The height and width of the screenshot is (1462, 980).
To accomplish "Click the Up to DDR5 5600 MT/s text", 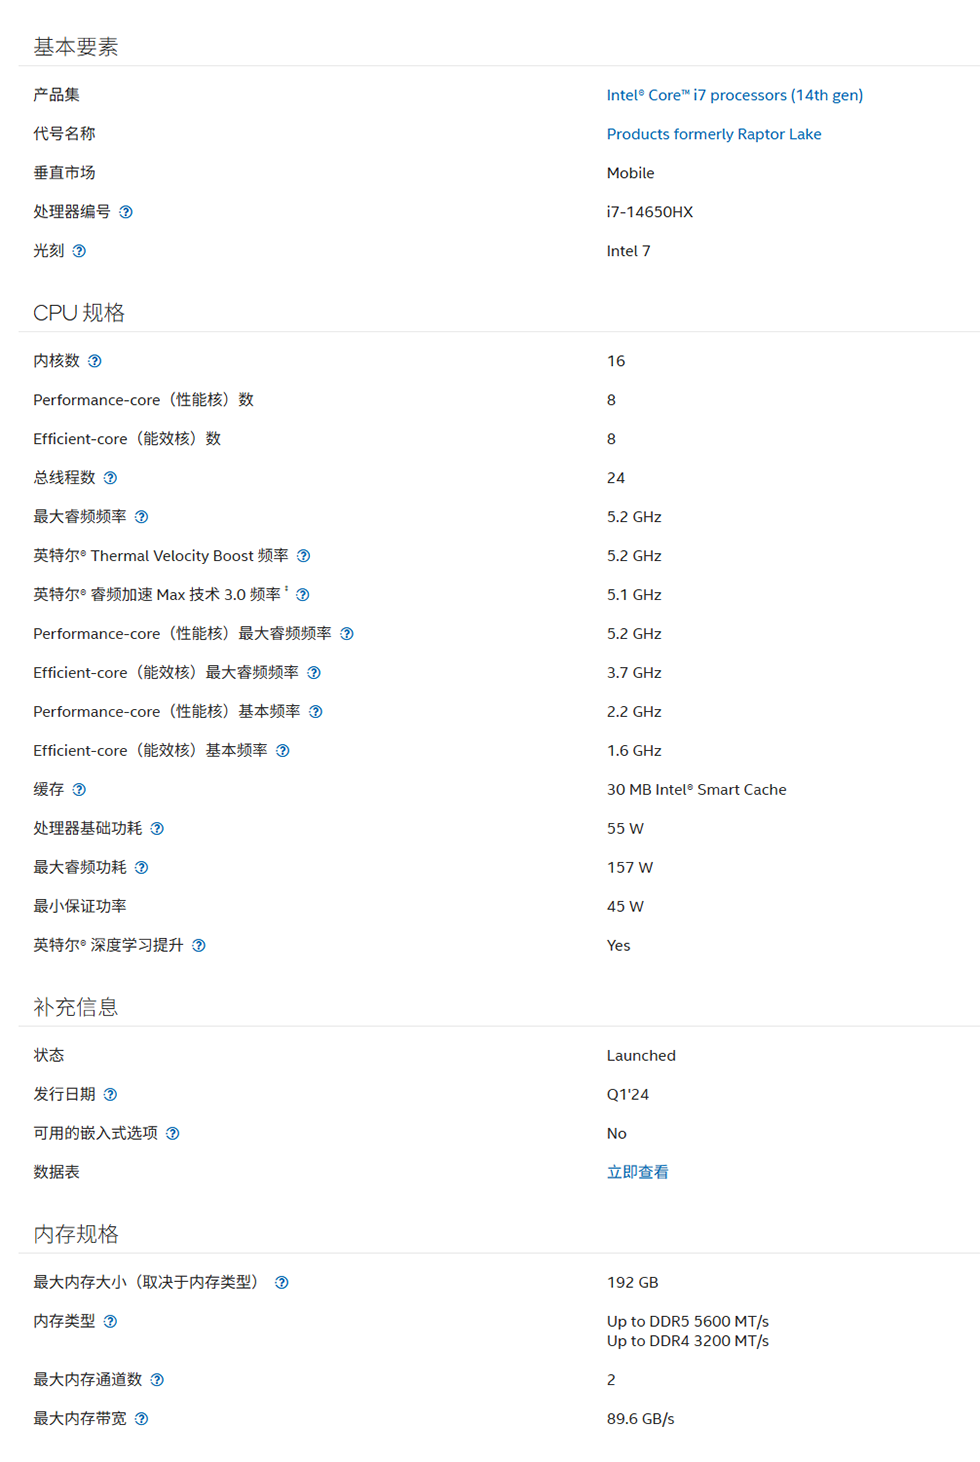I will [x=687, y=1322].
